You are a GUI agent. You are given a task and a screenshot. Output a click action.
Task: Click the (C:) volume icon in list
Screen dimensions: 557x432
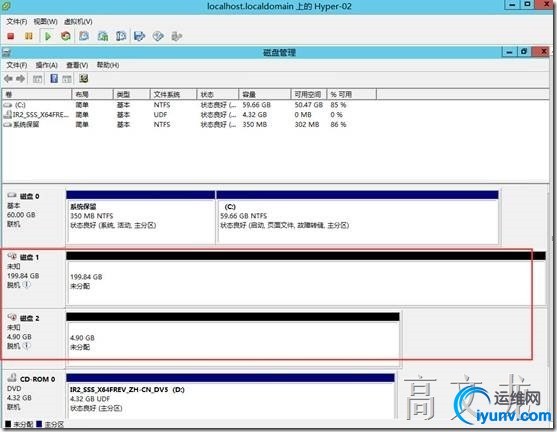8,105
